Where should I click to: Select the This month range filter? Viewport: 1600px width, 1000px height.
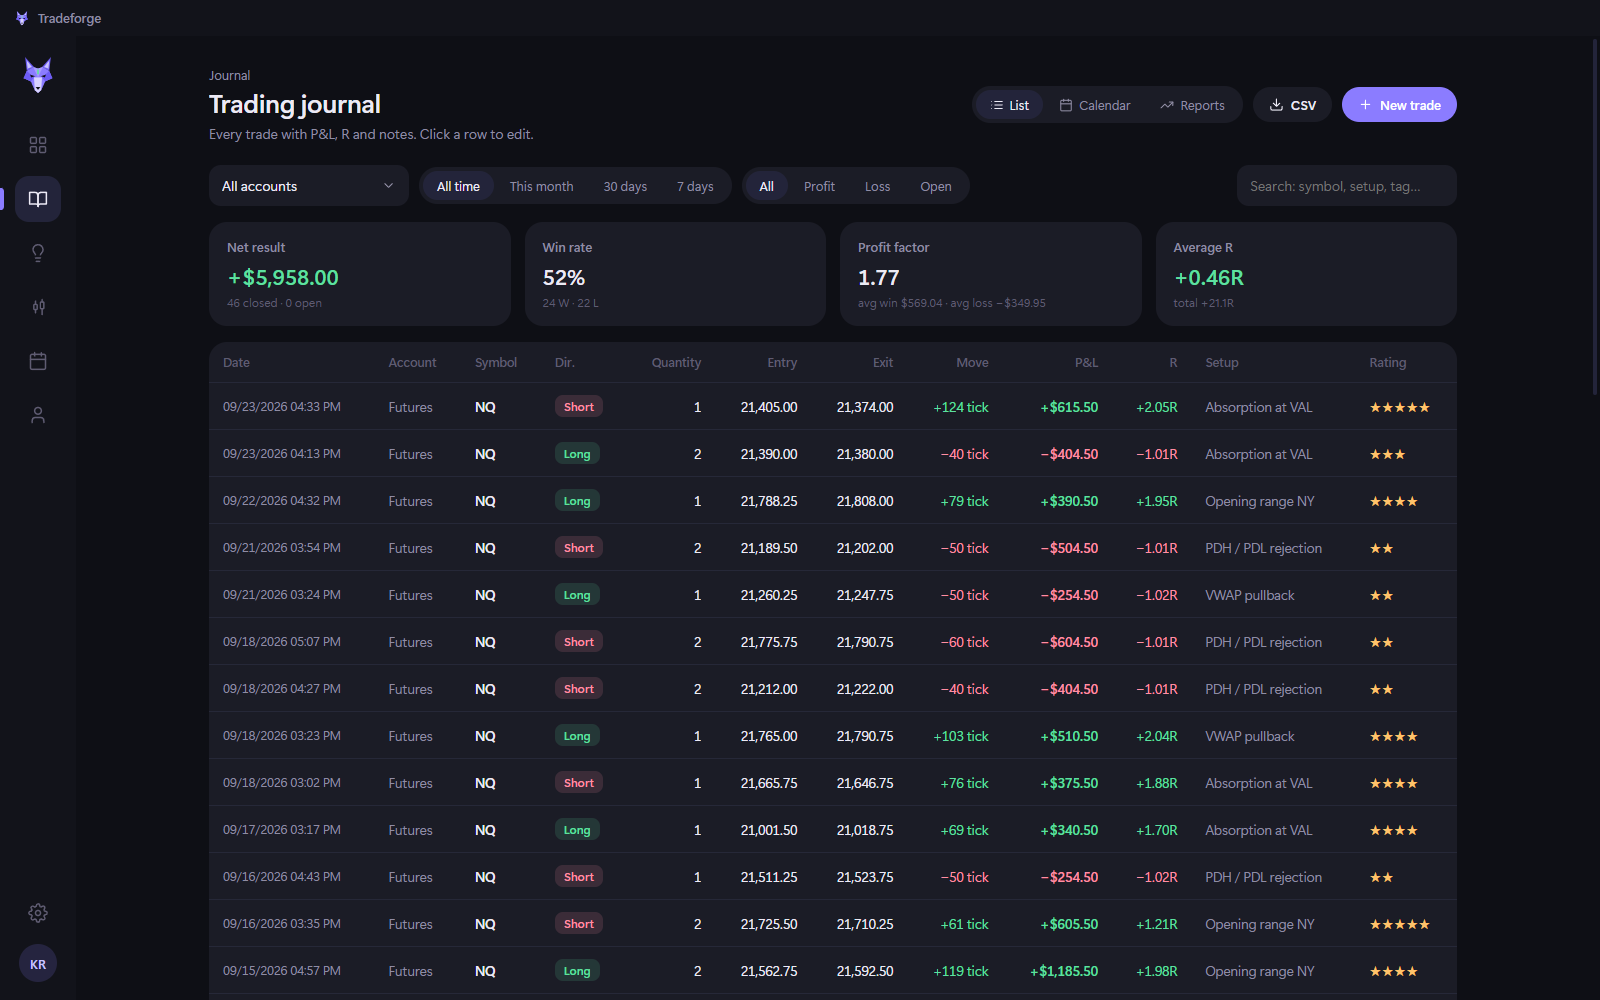pyautogui.click(x=541, y=186)
